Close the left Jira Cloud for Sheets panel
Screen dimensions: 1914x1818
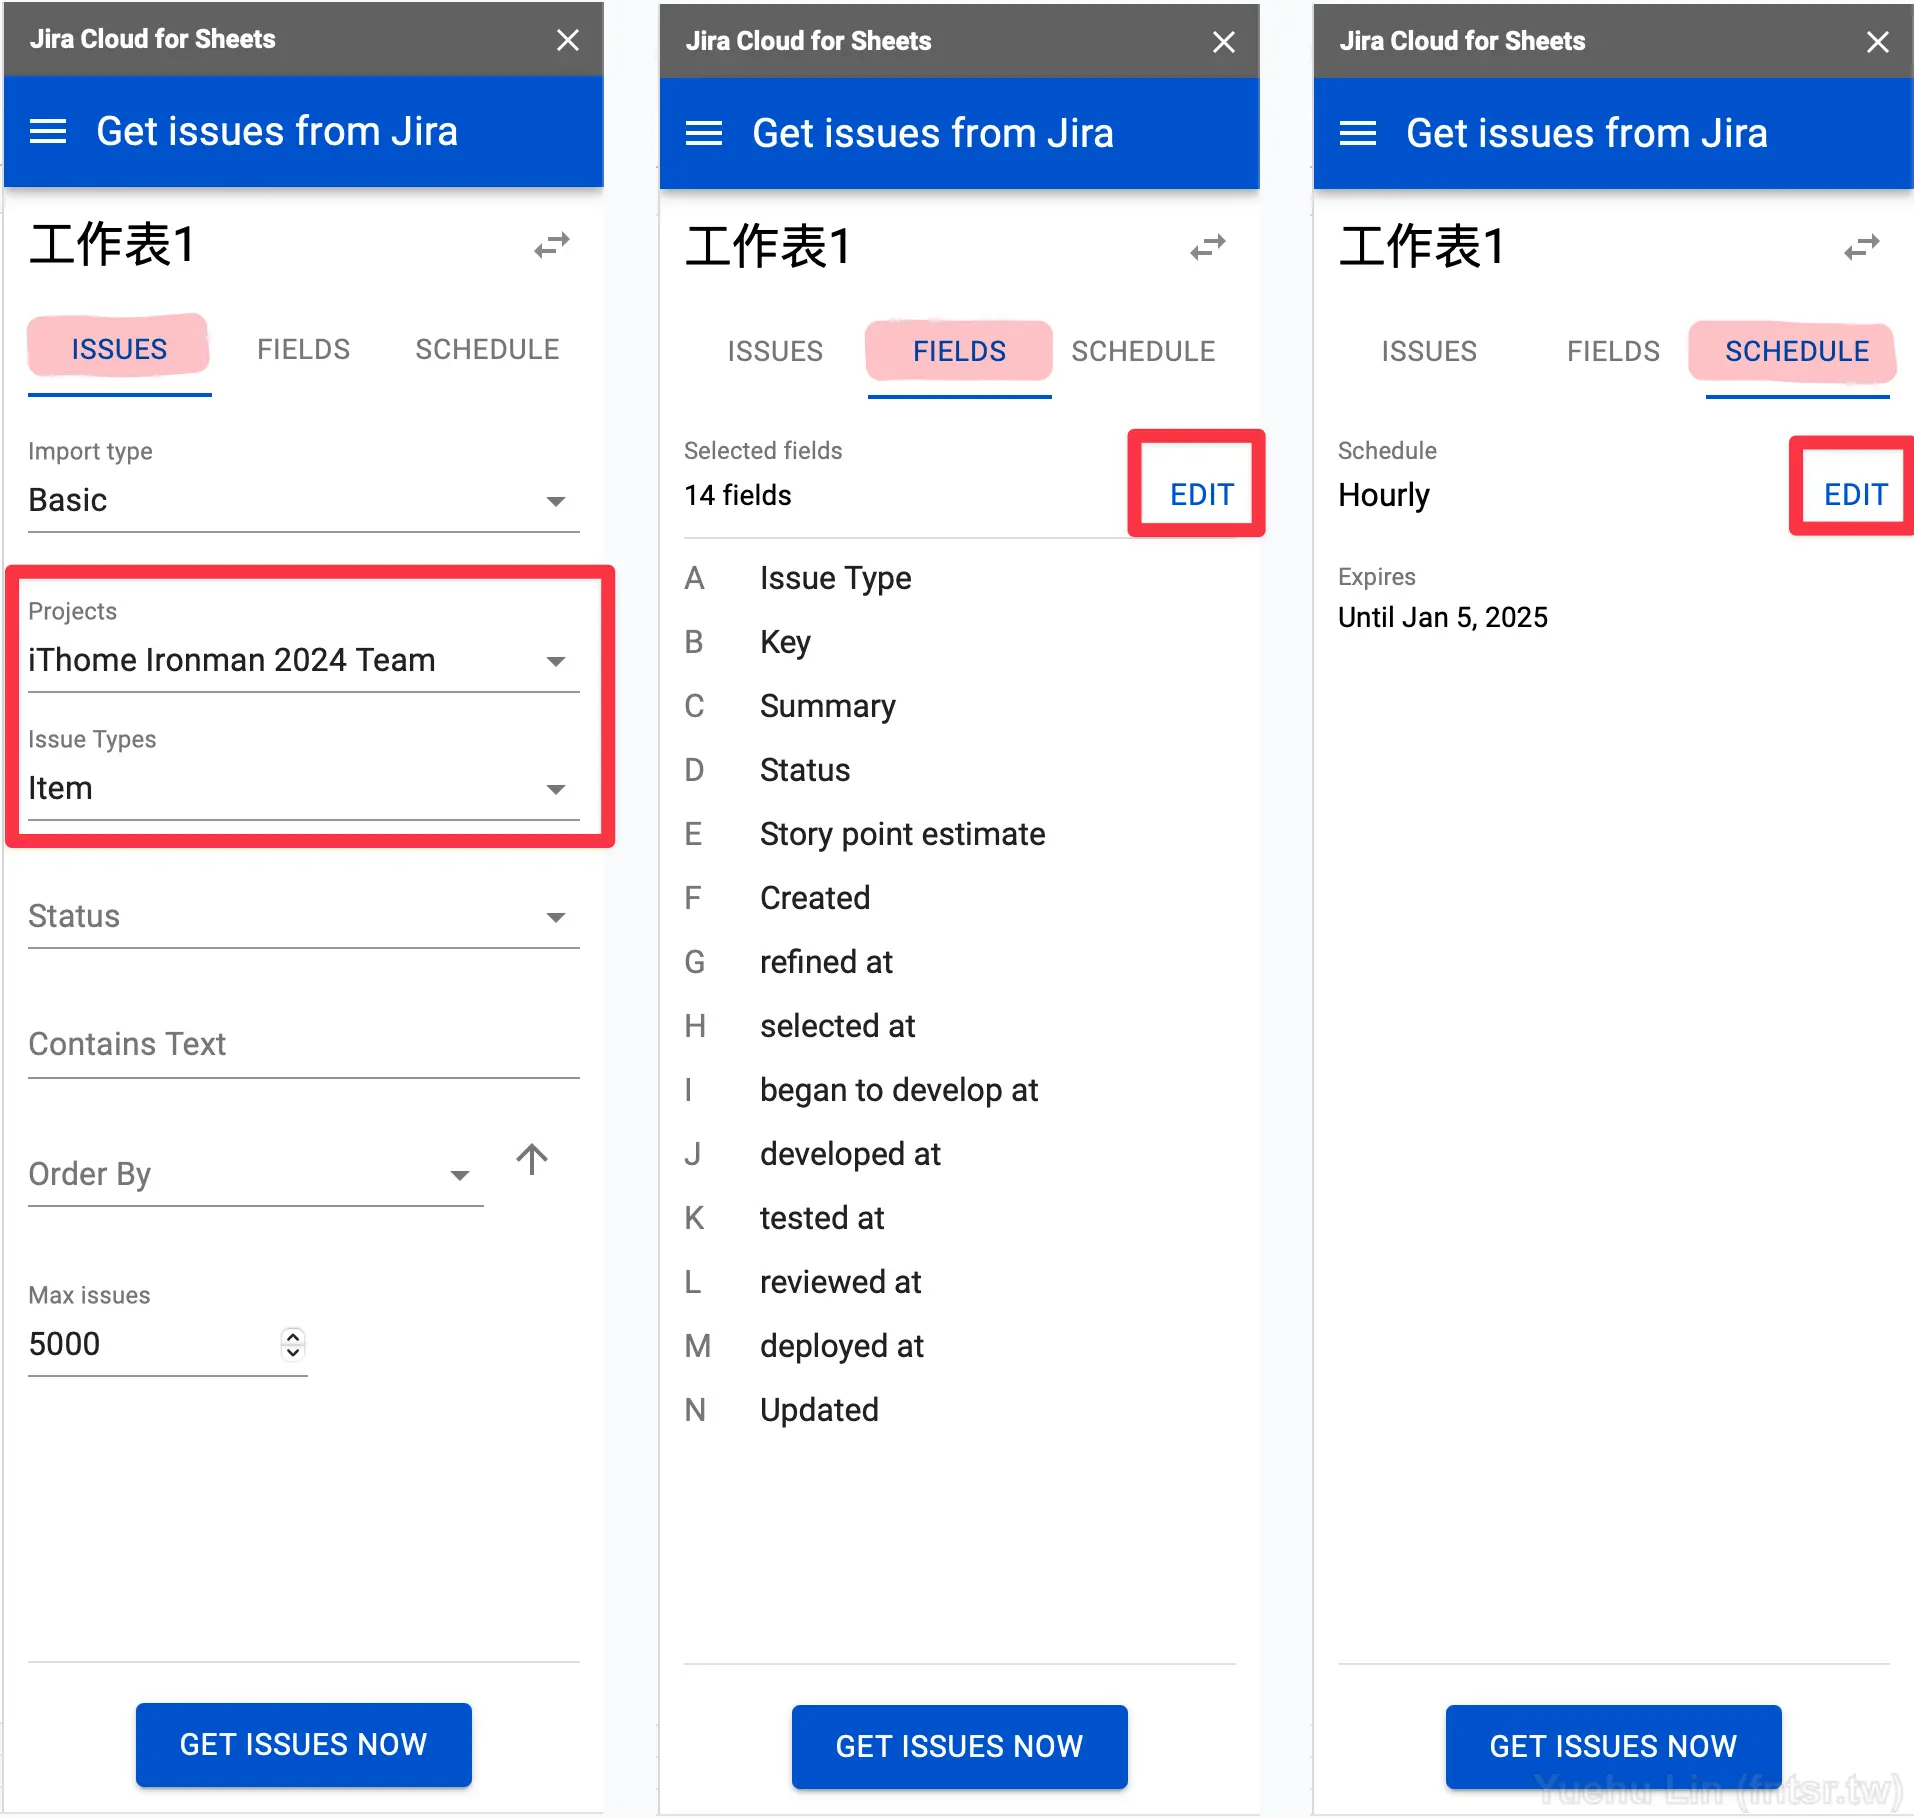click(x=568, y=40)
